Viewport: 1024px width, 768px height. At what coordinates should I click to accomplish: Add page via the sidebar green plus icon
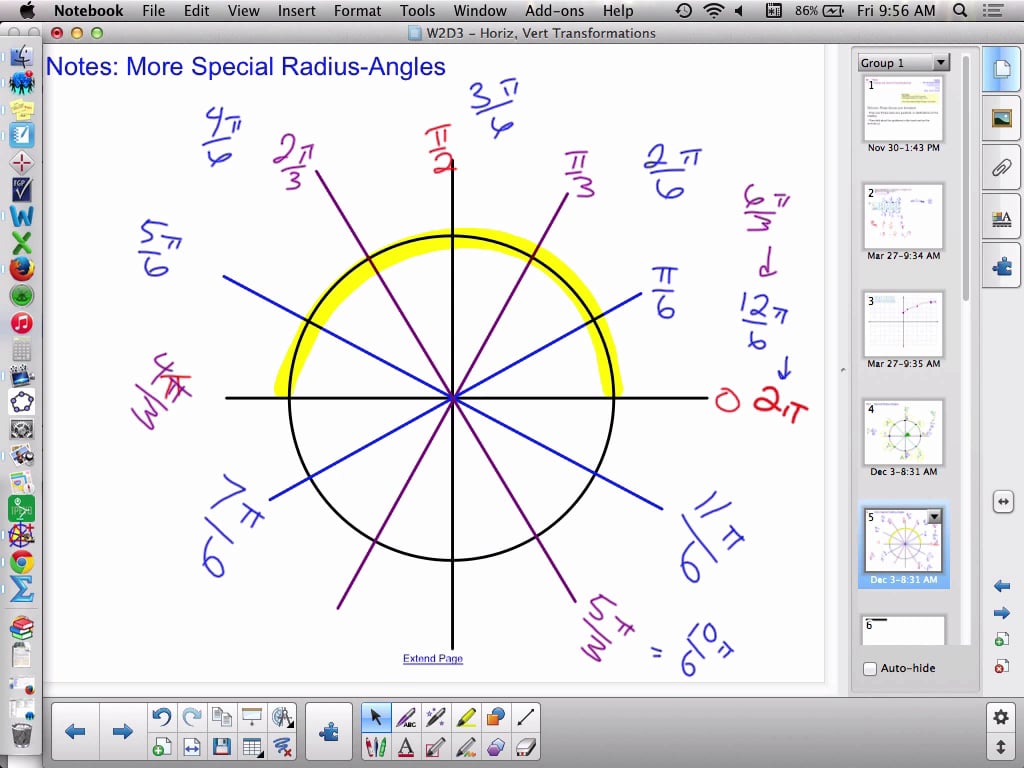1001,639
